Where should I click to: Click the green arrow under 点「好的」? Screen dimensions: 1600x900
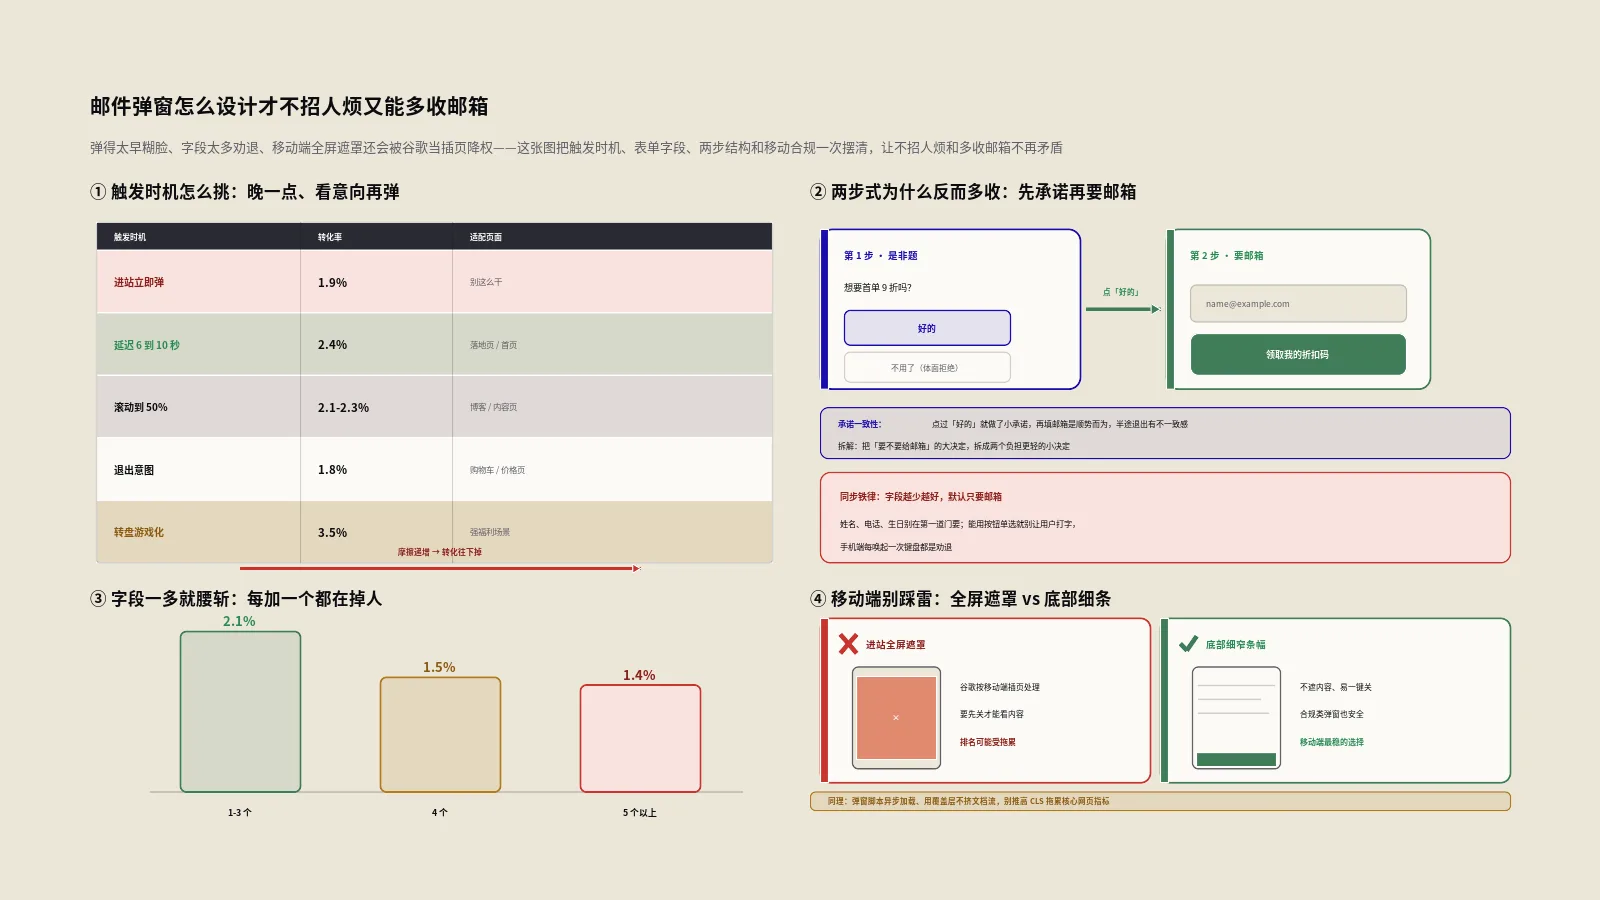(x=1123, y=309)
